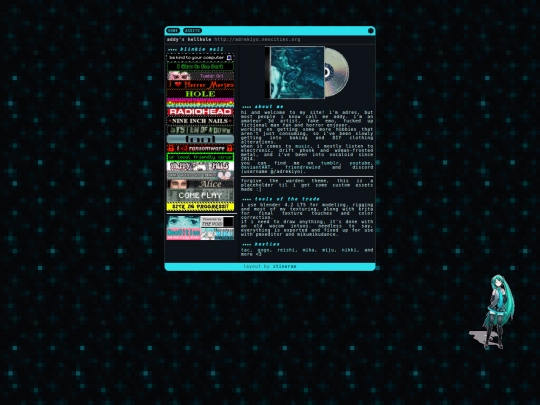The width and height of the screenshot is (540, 405).
Task: Open the friendrewind link in about me
Action: pyautogui.click(x=303, y=167)
